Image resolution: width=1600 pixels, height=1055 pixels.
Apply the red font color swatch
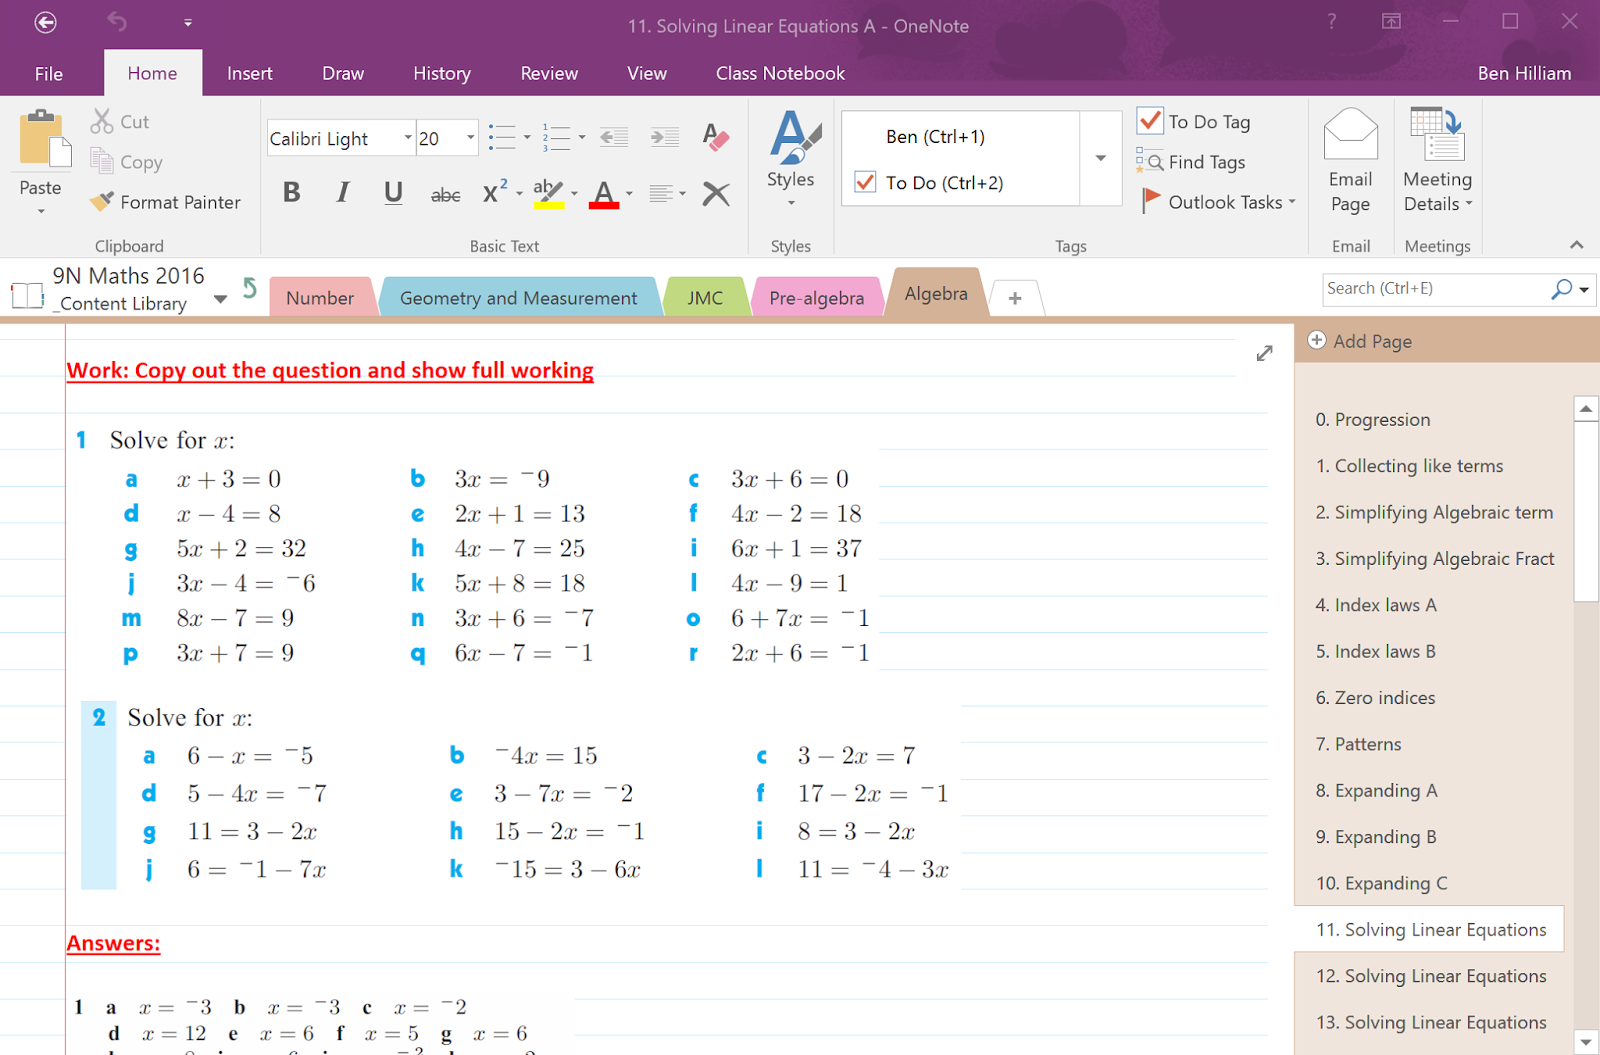click(x=604, y=193)
